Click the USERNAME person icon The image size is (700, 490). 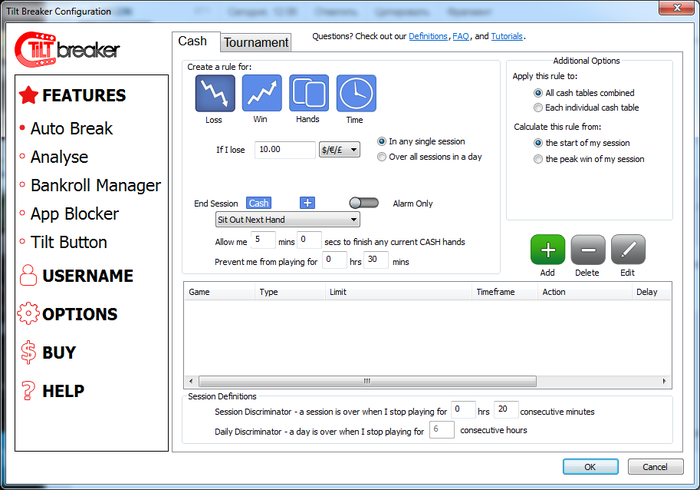pyautogui.click(x=28, y=275)
